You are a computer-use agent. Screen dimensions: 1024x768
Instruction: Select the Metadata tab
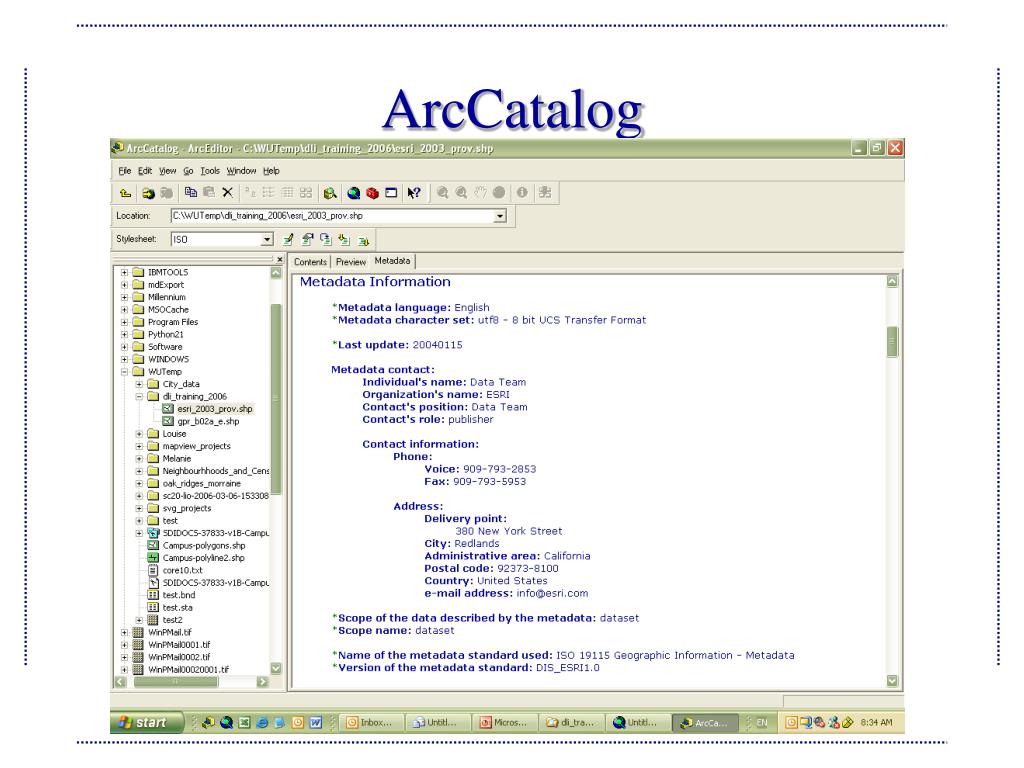(x=392, y=261)
